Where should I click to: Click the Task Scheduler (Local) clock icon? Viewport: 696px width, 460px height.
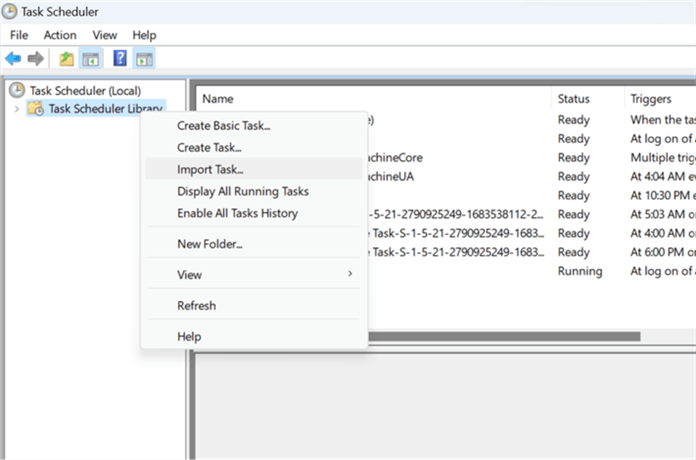pyautogui.click(x=17, y=90)
